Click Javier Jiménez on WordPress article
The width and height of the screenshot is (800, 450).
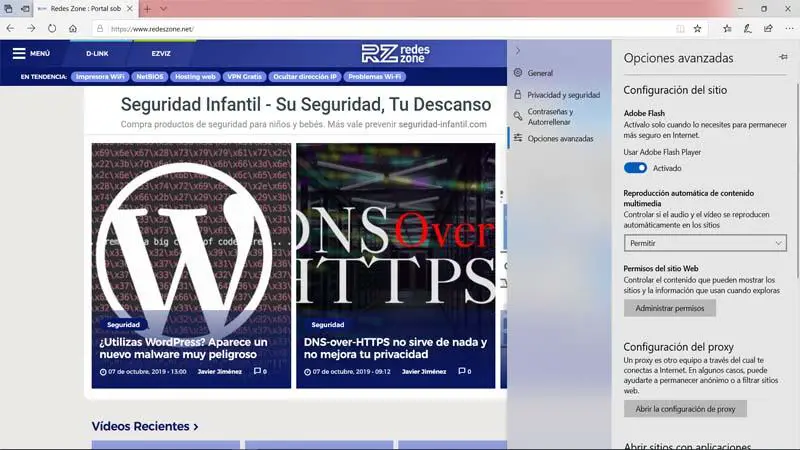220,371
